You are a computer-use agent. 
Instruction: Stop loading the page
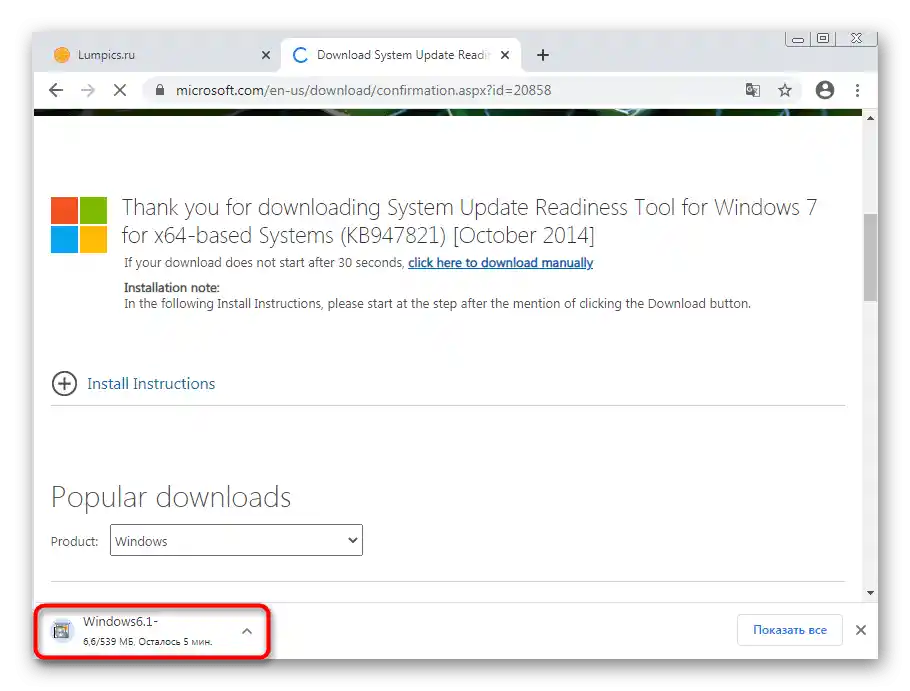pyautogui.click(x=120, y=90)
